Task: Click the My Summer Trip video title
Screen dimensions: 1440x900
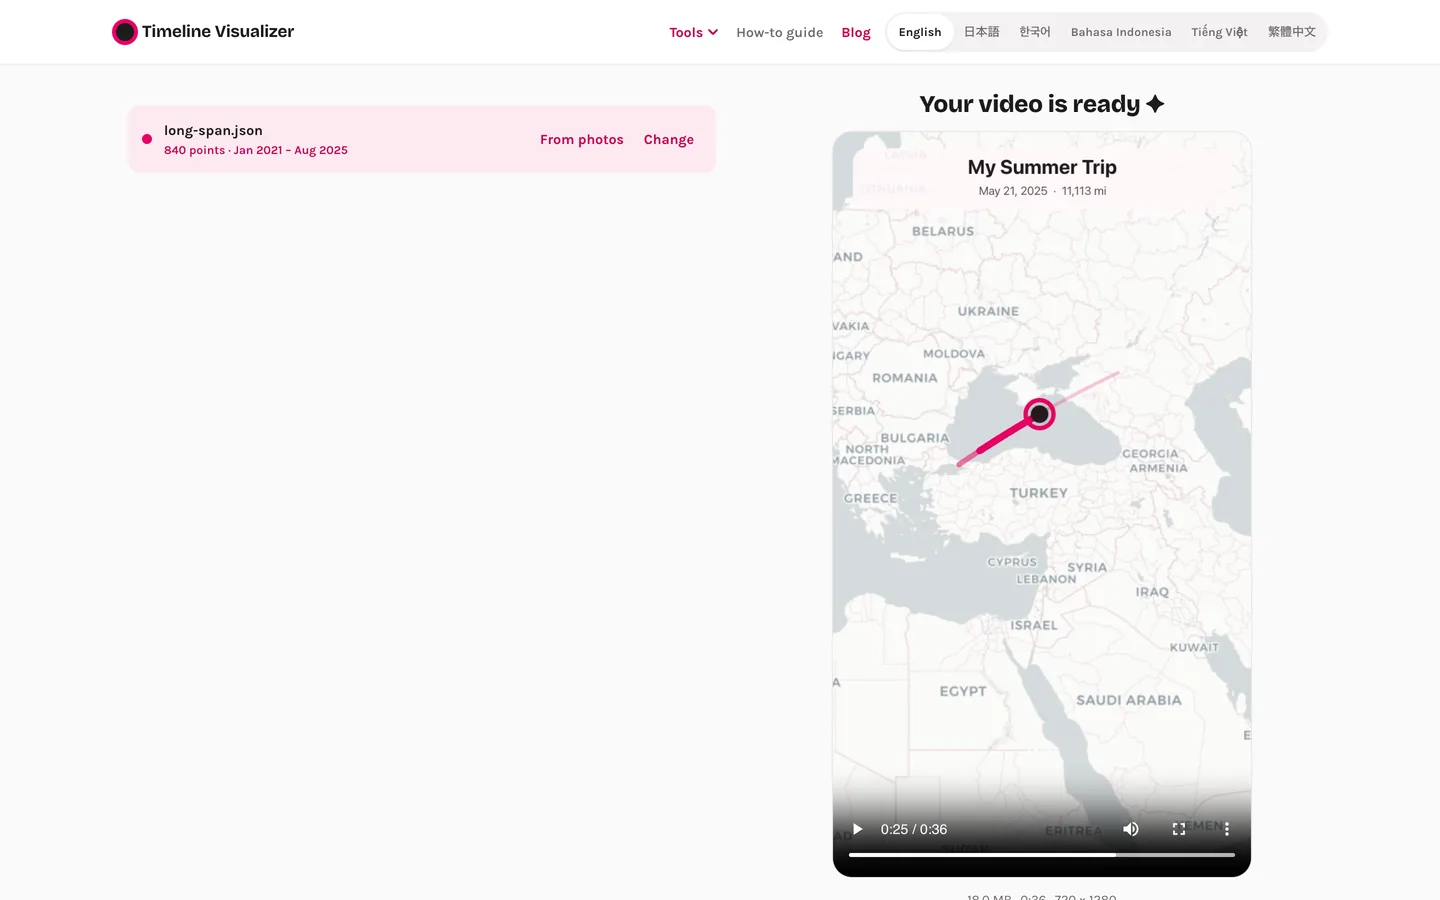Action: point(1042,167)
